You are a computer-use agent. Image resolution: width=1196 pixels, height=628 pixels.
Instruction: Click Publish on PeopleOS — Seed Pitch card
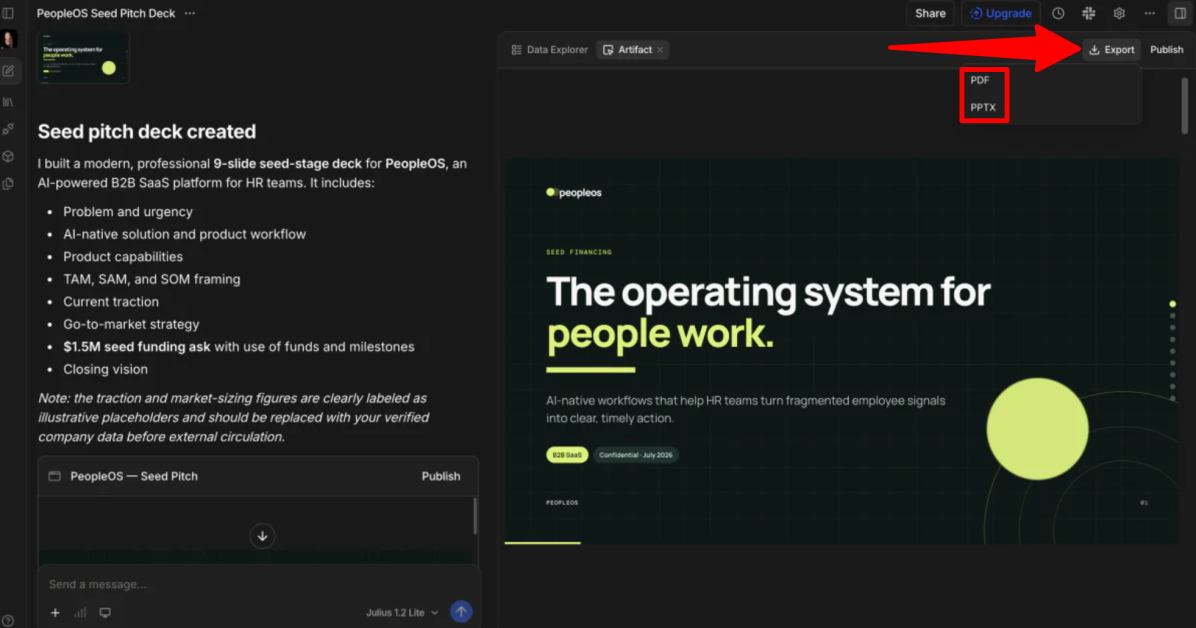pyautogui.click(x=441, y=476)
